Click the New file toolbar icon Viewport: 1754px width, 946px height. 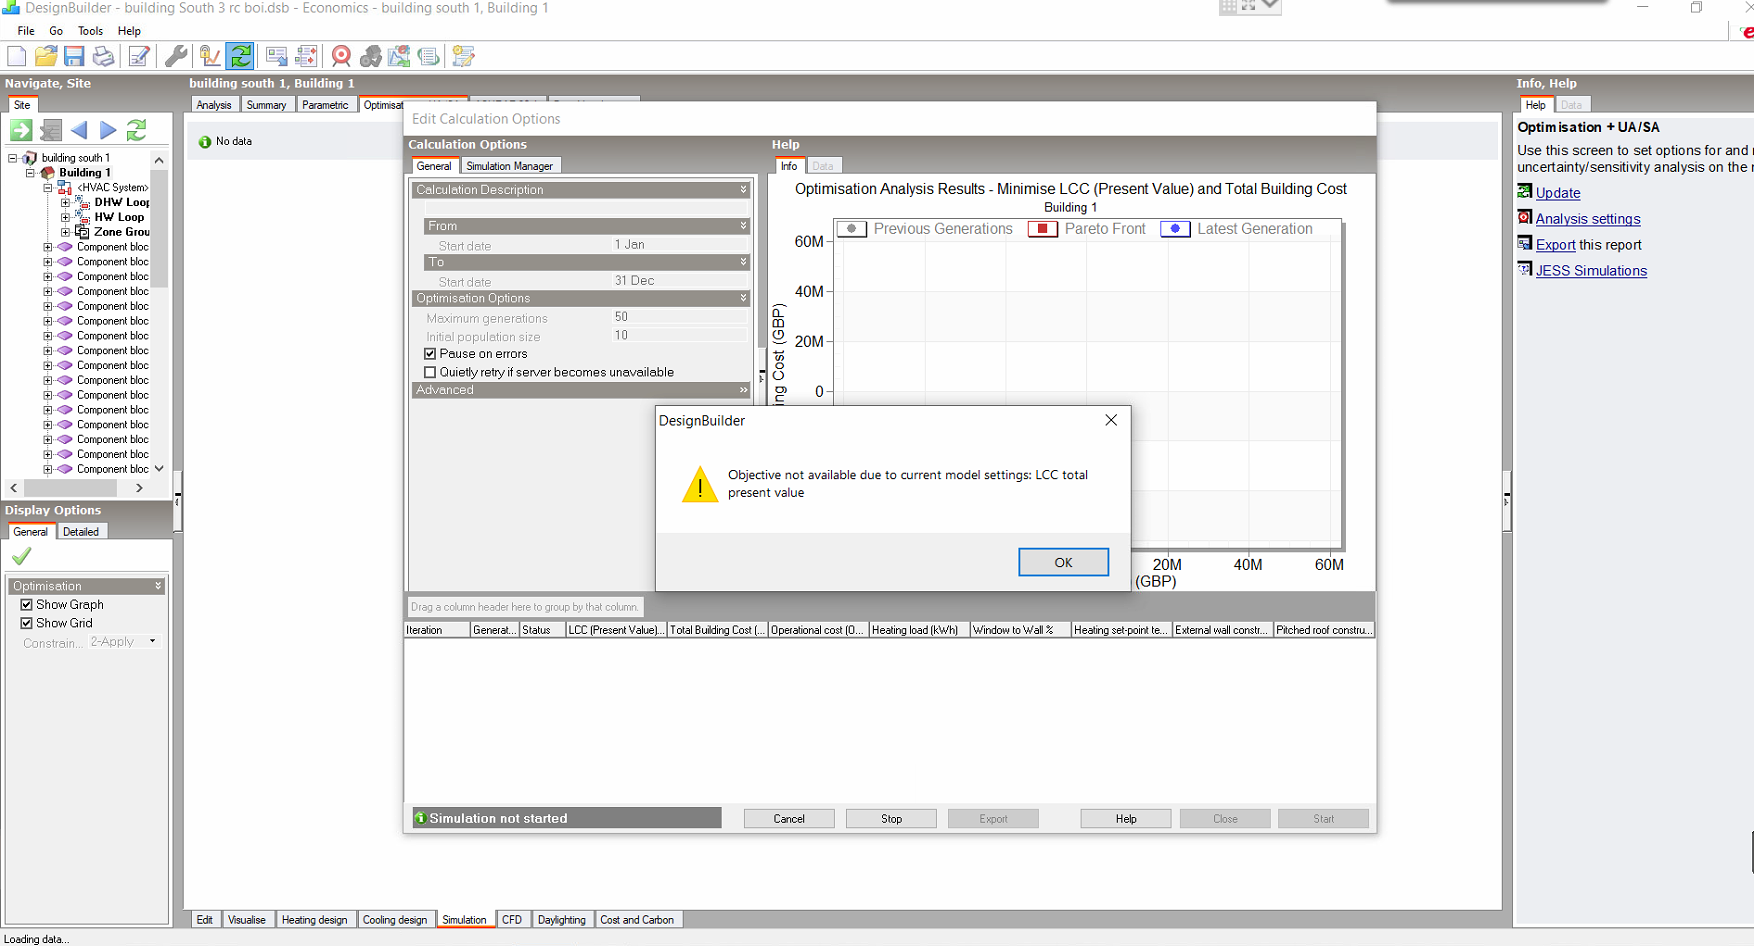[17, 56]
